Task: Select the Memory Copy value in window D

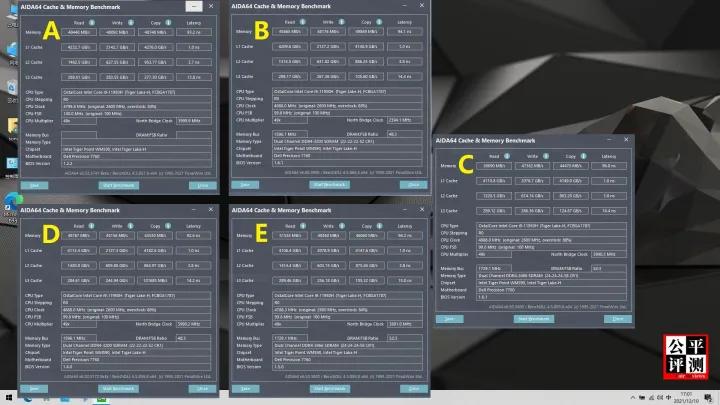Action: (155, 236)
